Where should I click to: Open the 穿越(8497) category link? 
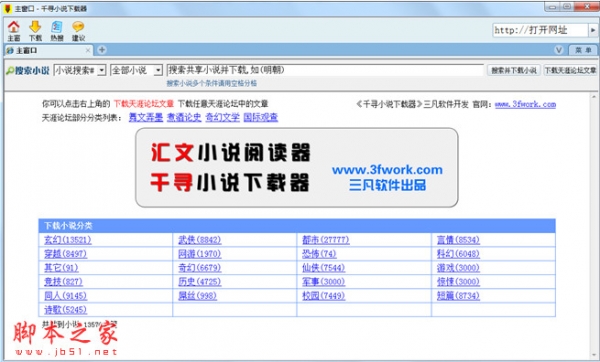coord(65,254)
